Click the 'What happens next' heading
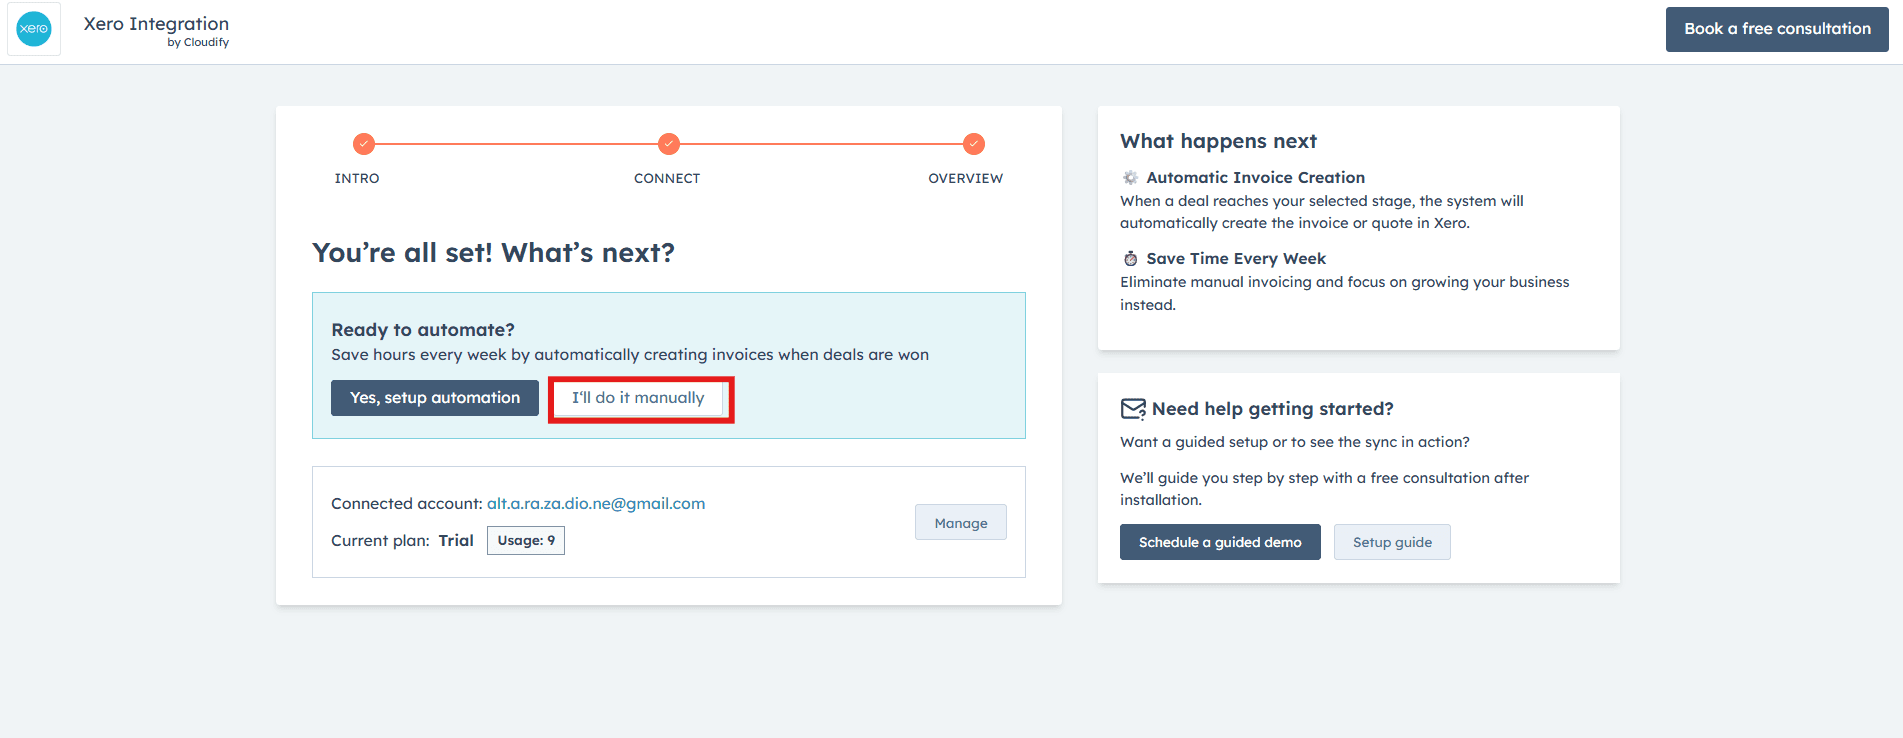 1218,141
